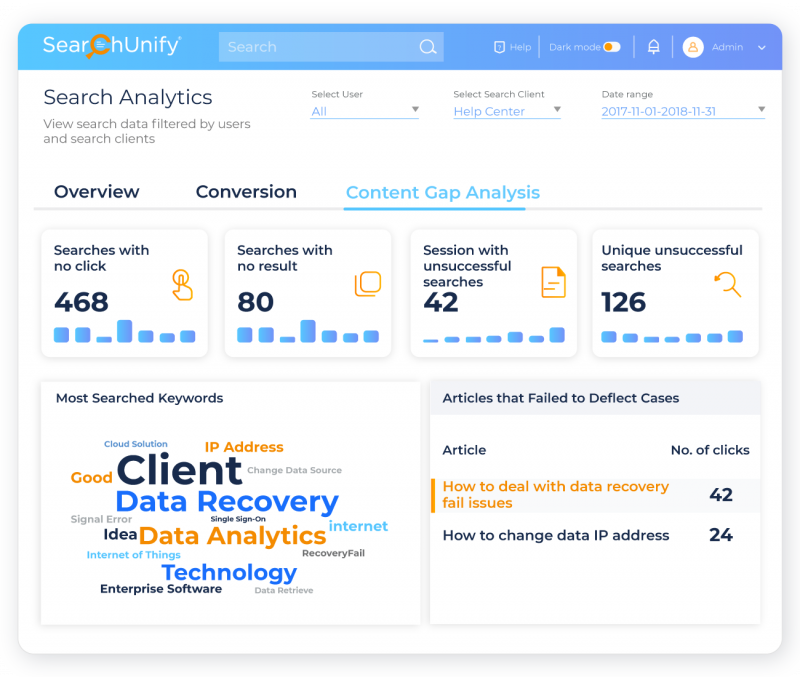Open notifications bell
Image resolution: width=800 pixels, height=677 pixels.
coord(654,47)
